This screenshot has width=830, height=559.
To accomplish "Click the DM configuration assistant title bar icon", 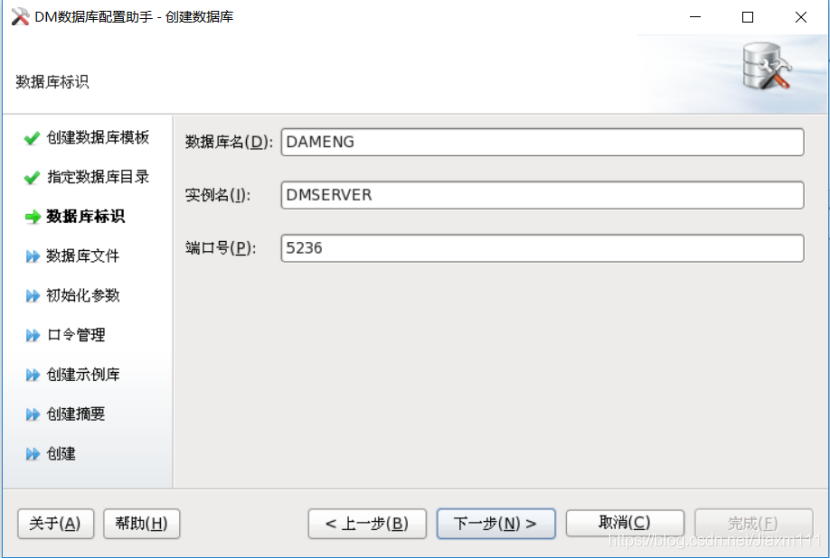I will tap(20, 17).
